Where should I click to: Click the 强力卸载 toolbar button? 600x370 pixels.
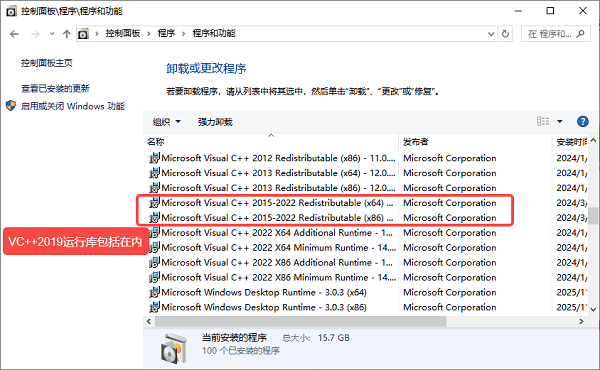point(215,122)
